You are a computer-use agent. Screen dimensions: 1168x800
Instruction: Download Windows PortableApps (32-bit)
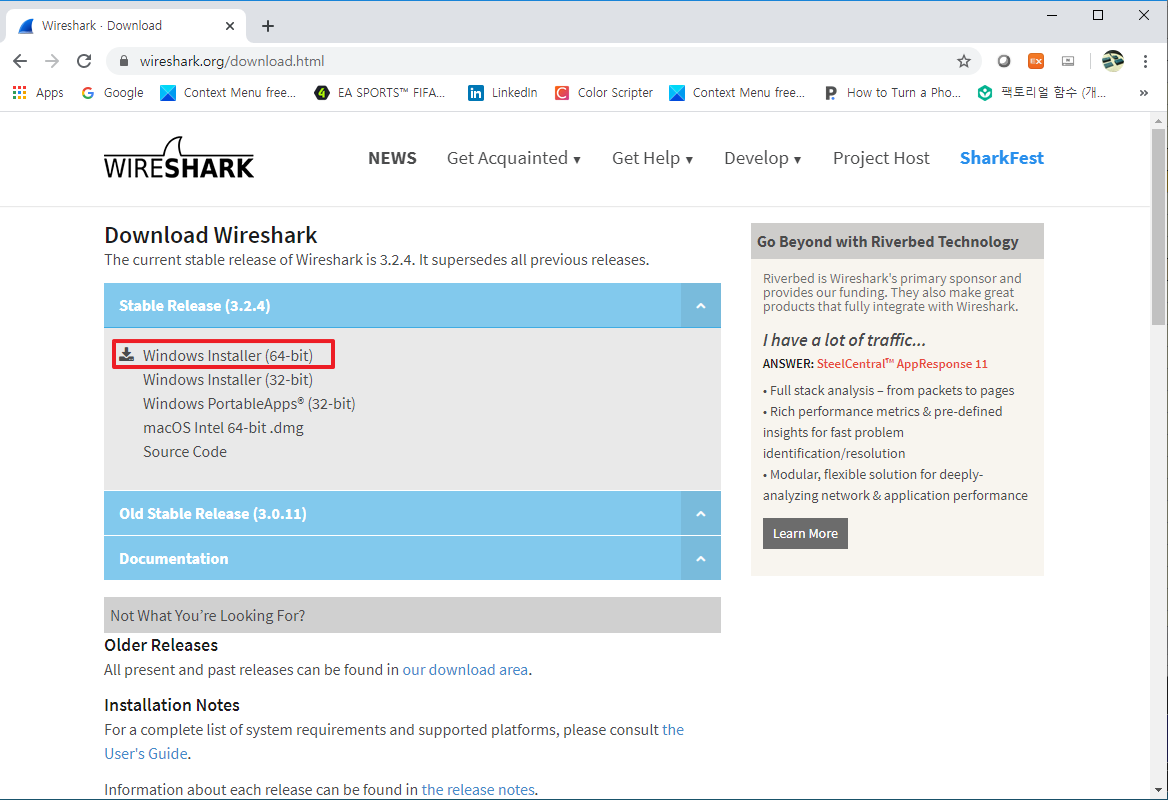pyautogui.click(x=249, y=404)
